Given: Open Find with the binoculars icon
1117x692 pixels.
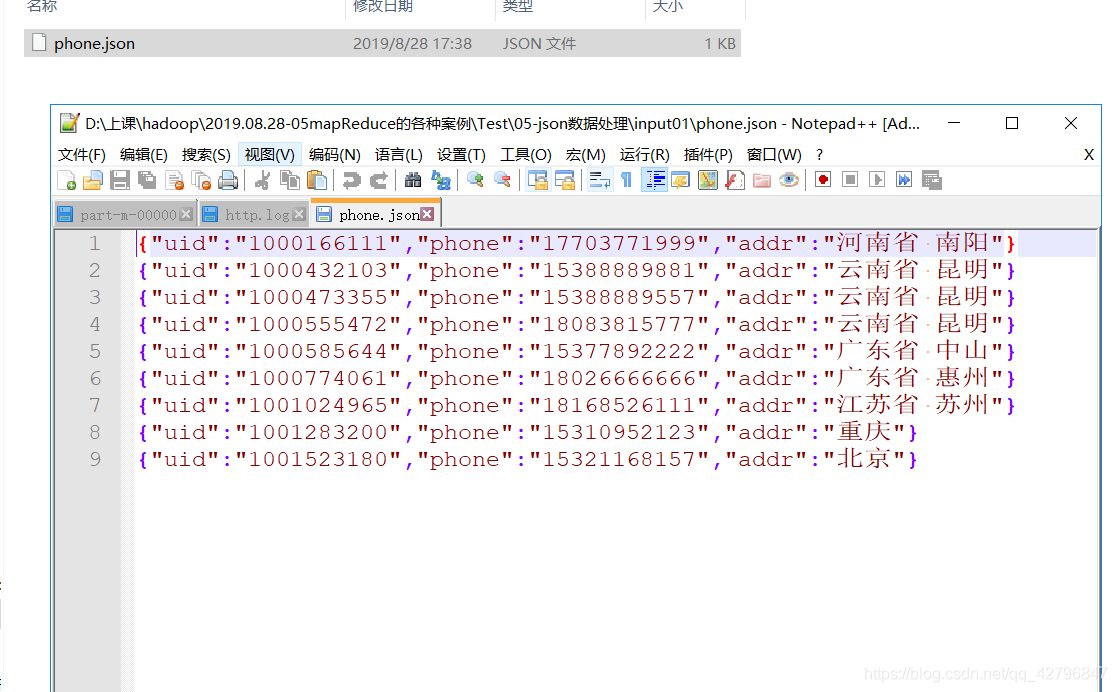Looking at the screenshot, I should (x=412, y=180).
